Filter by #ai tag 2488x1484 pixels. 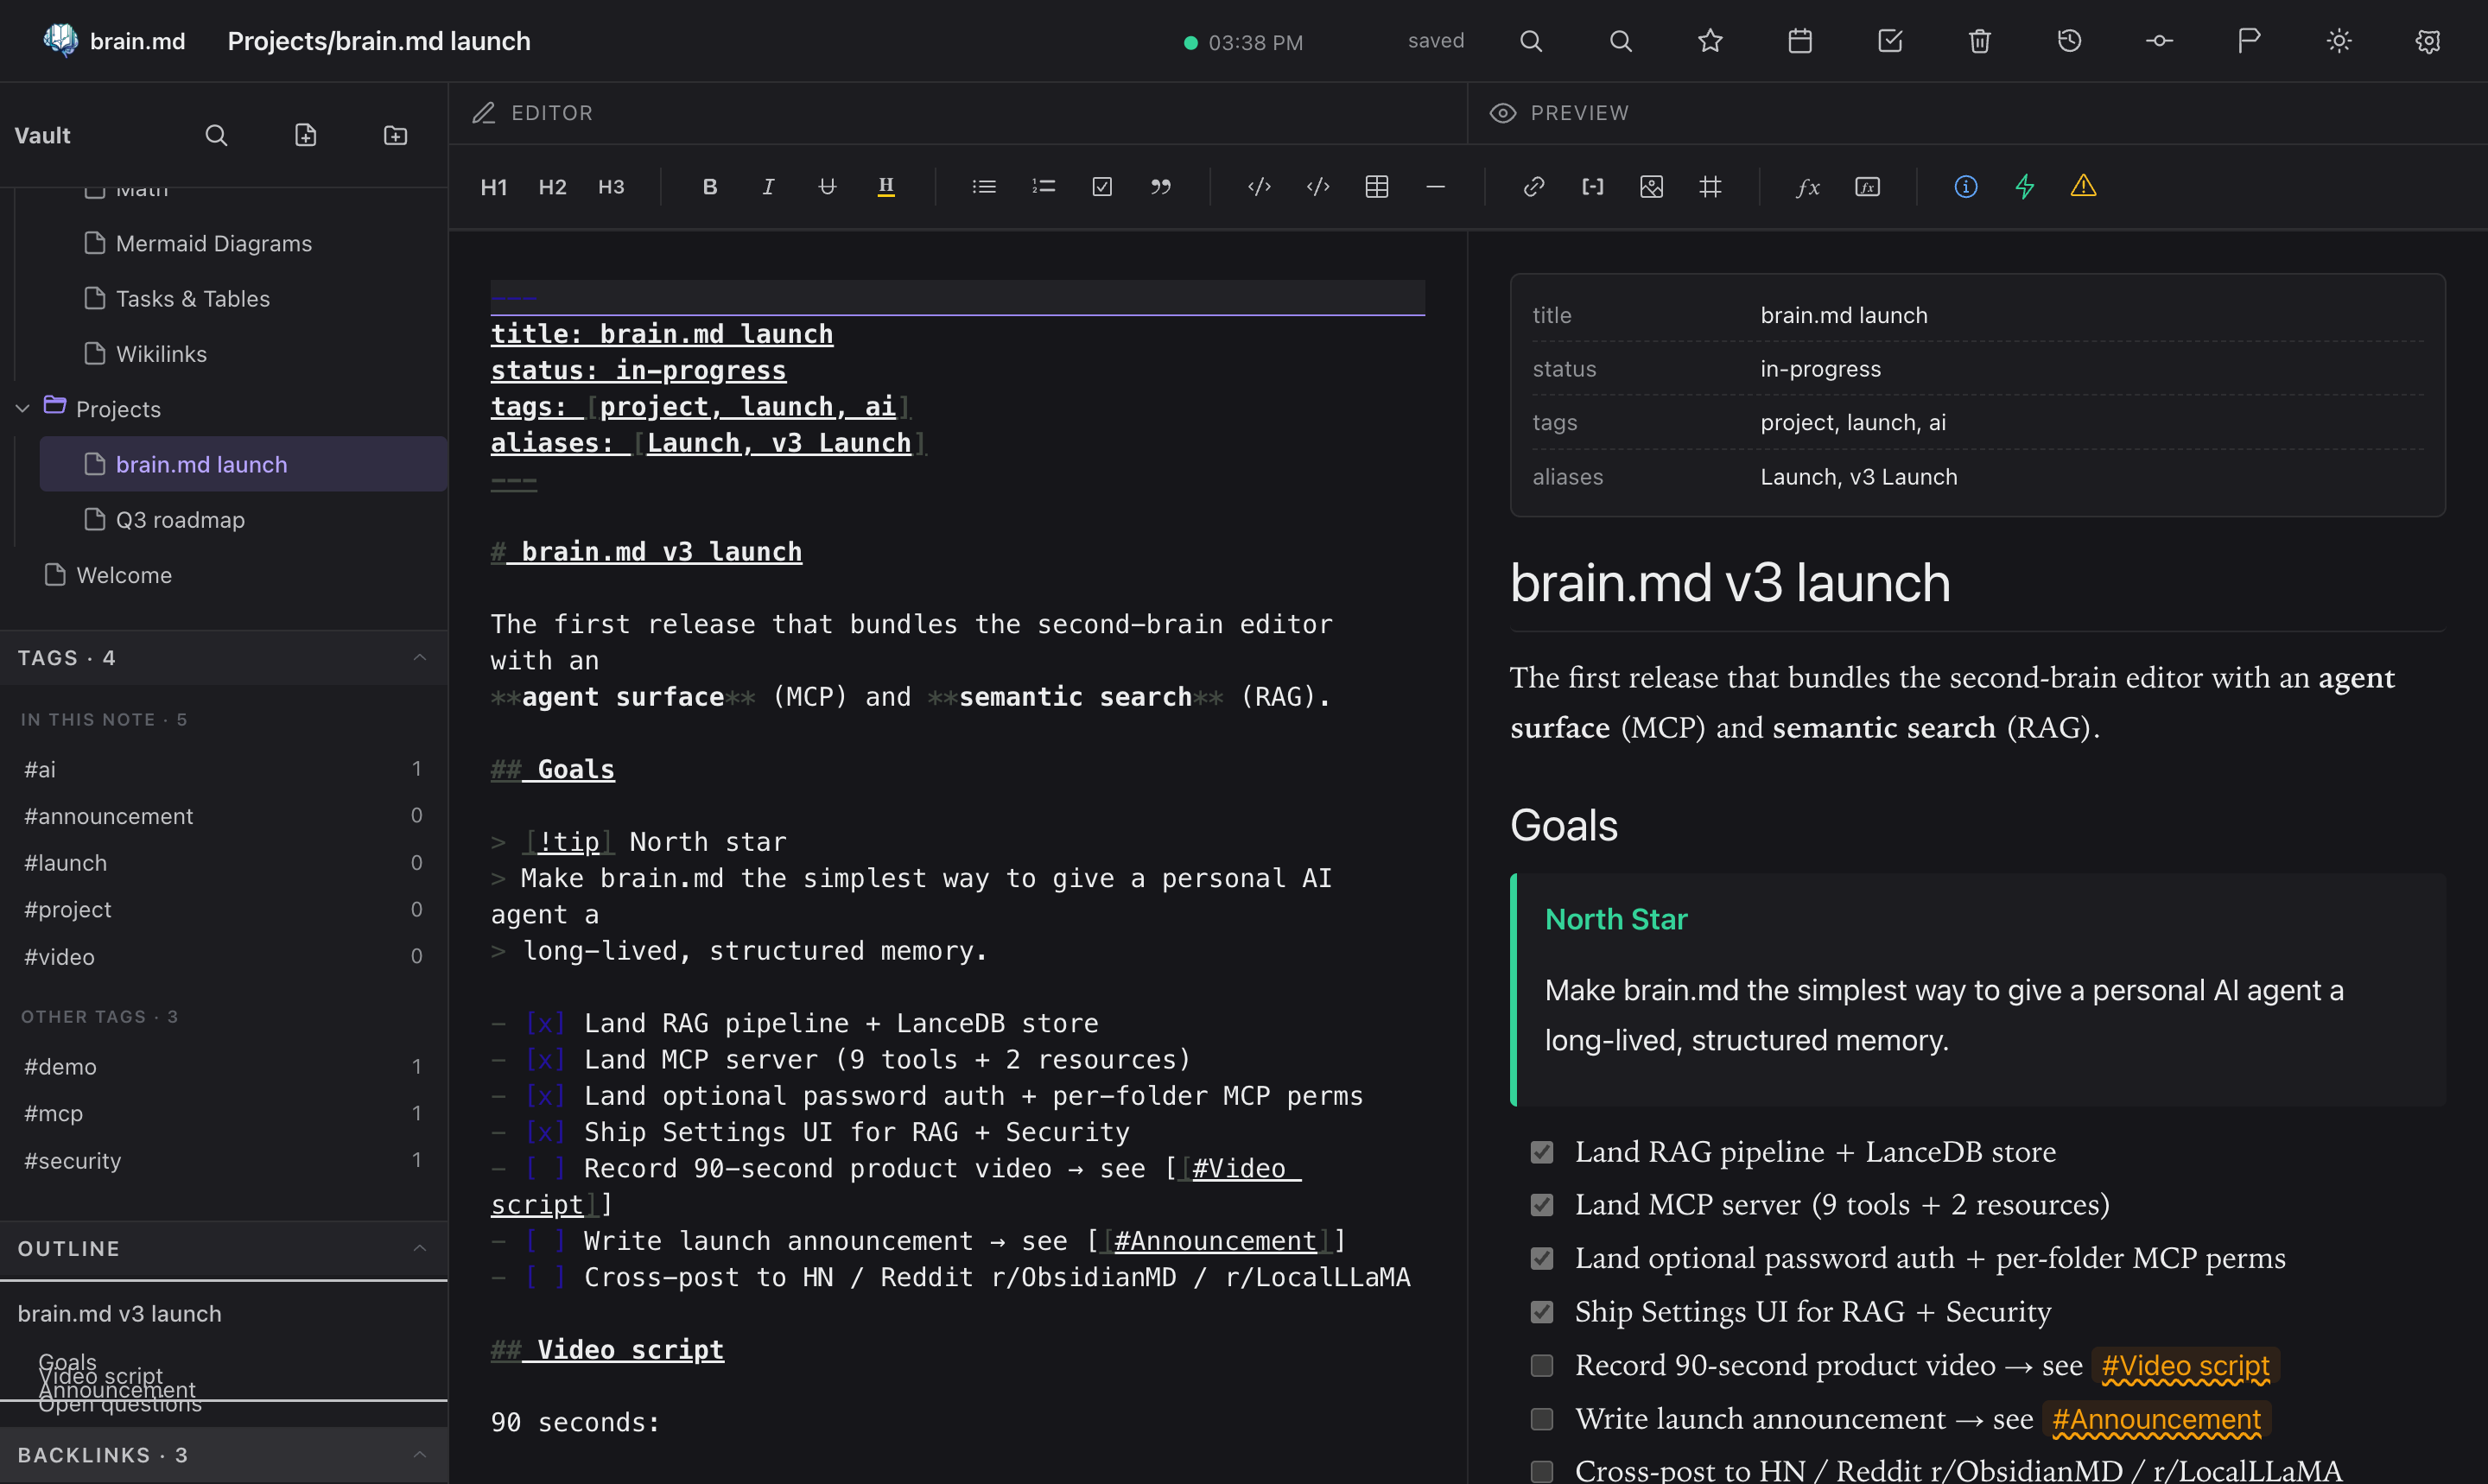223,769
